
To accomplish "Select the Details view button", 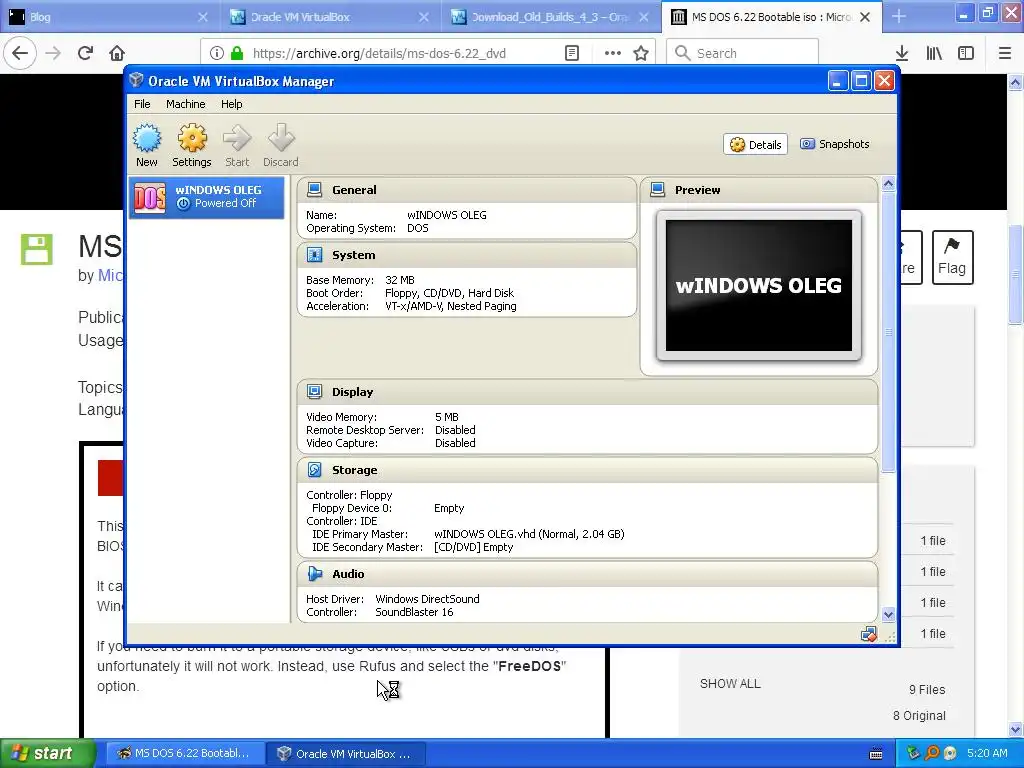I will coord(756,144).
